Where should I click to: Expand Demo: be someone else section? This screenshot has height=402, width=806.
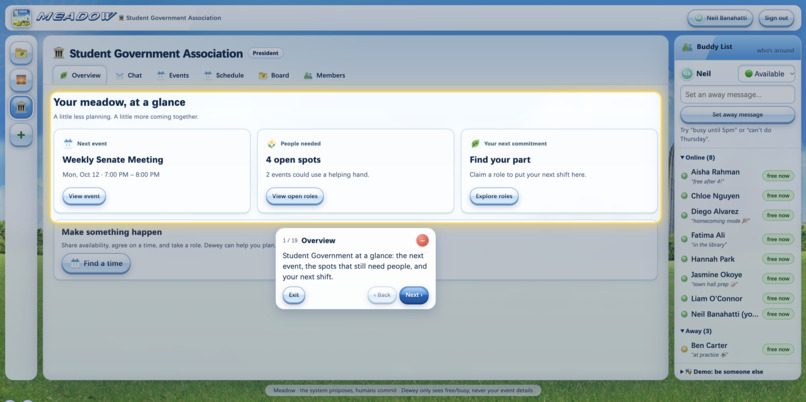tap(721, 372)
